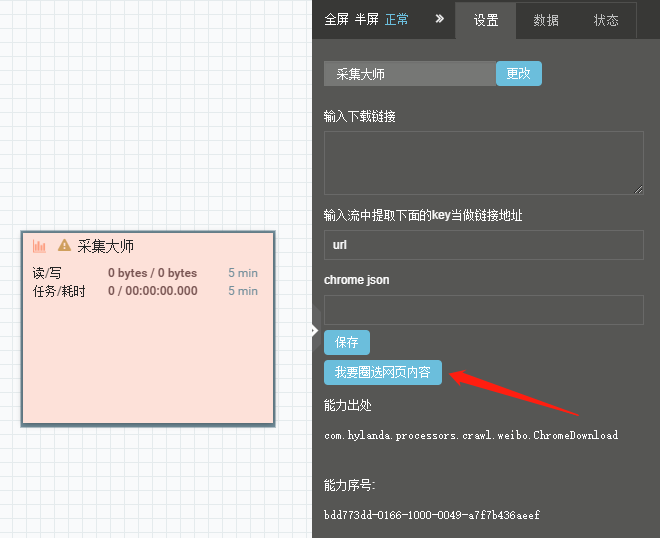Click the 能力出处 label
The height and width of the screenshot is (538, 660).
(348, 405)
